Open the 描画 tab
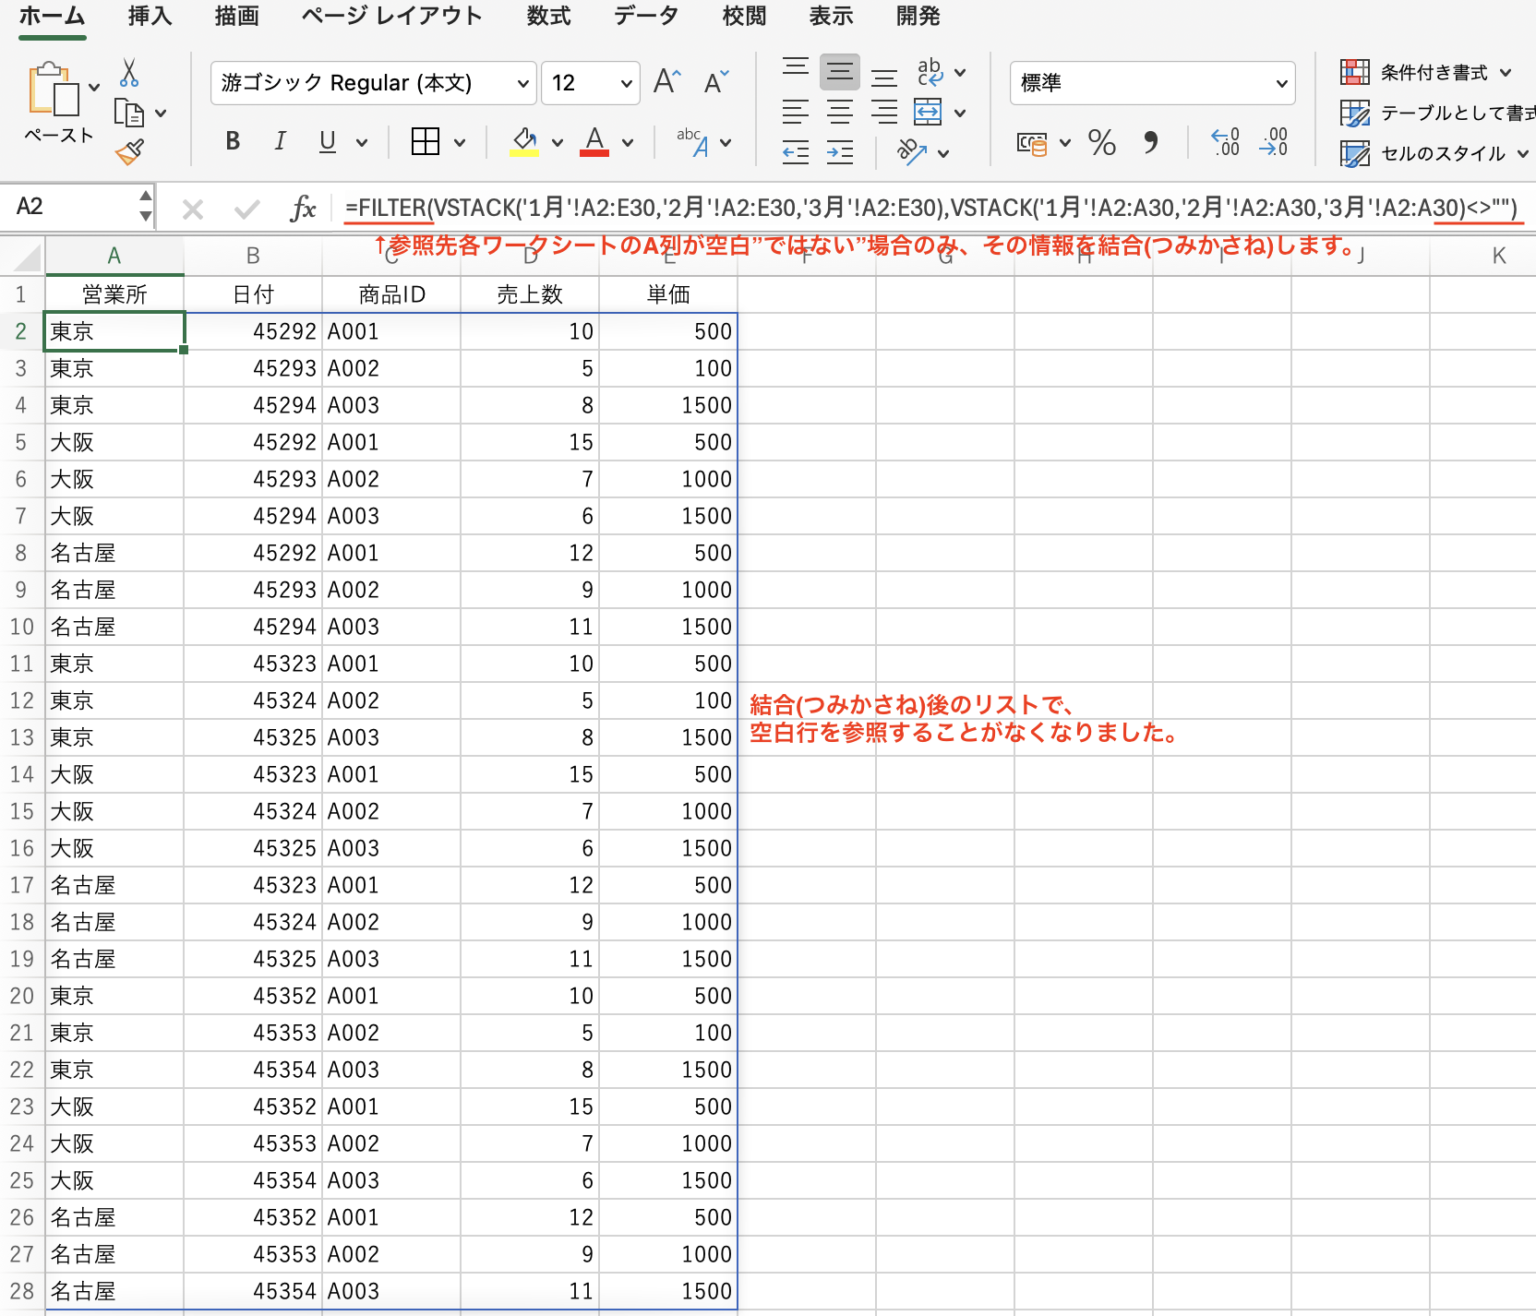The width and height of the screenshot is (1536, 1316). pyautogui.click(x=237, y=16)
